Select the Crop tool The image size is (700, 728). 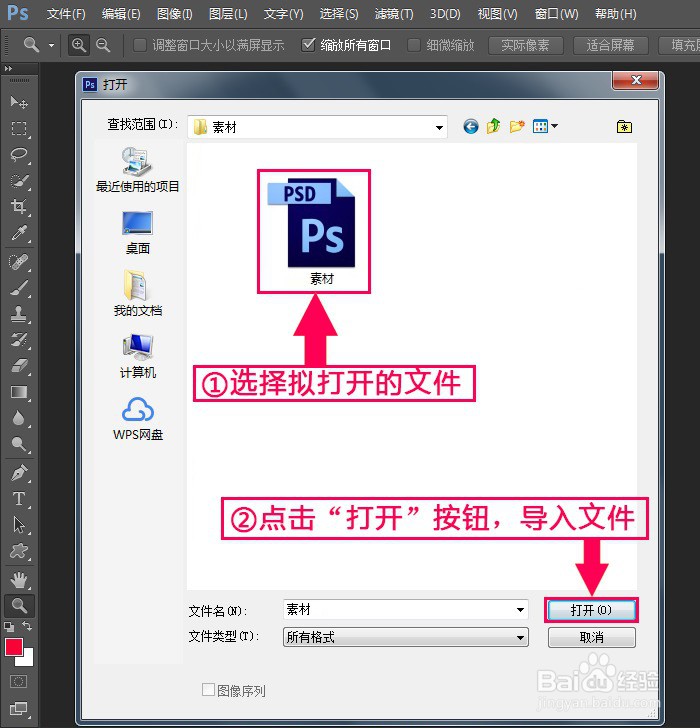tap(19, 206)
